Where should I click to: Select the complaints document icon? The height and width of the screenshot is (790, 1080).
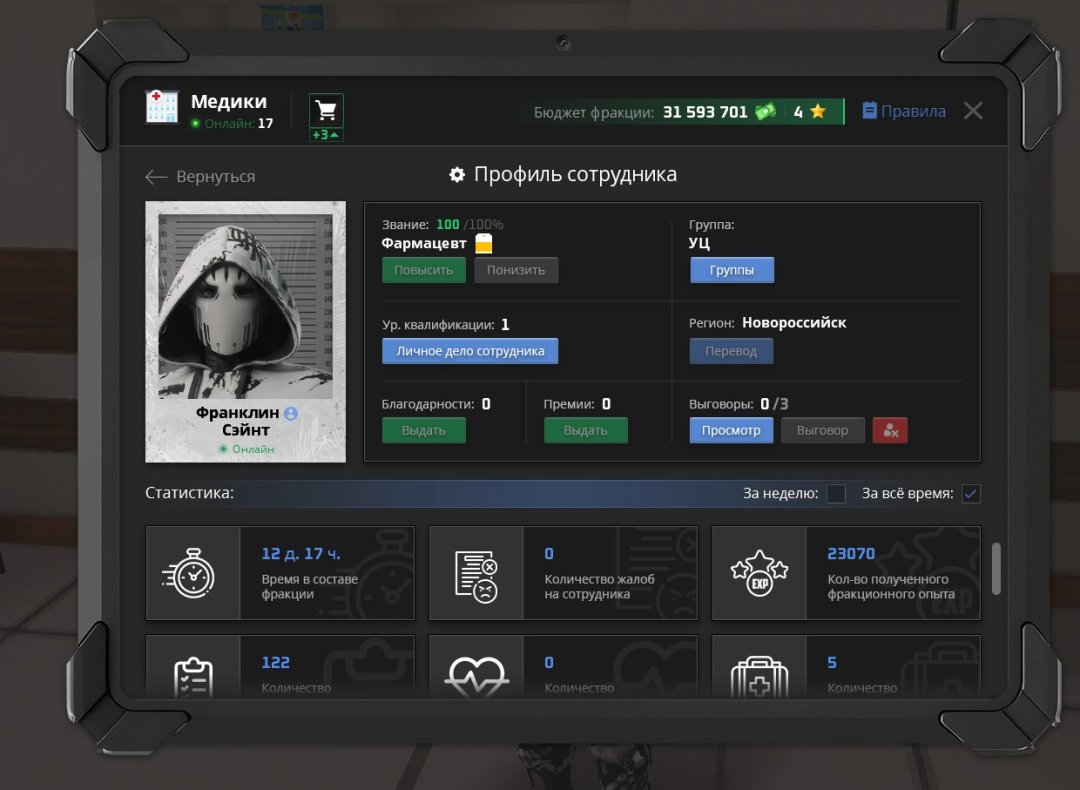click(x=476, y=575)
